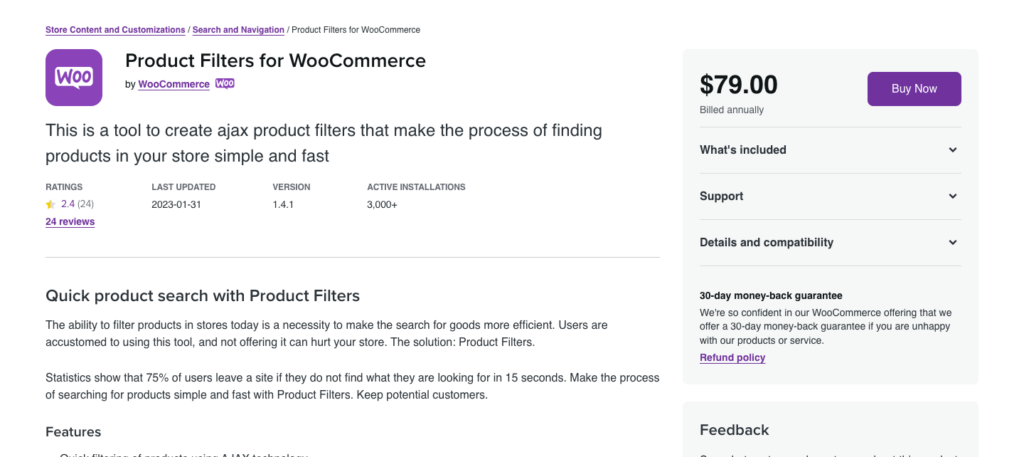
Task: Open the 24 reviews link
Action: (x=70, y=222)
